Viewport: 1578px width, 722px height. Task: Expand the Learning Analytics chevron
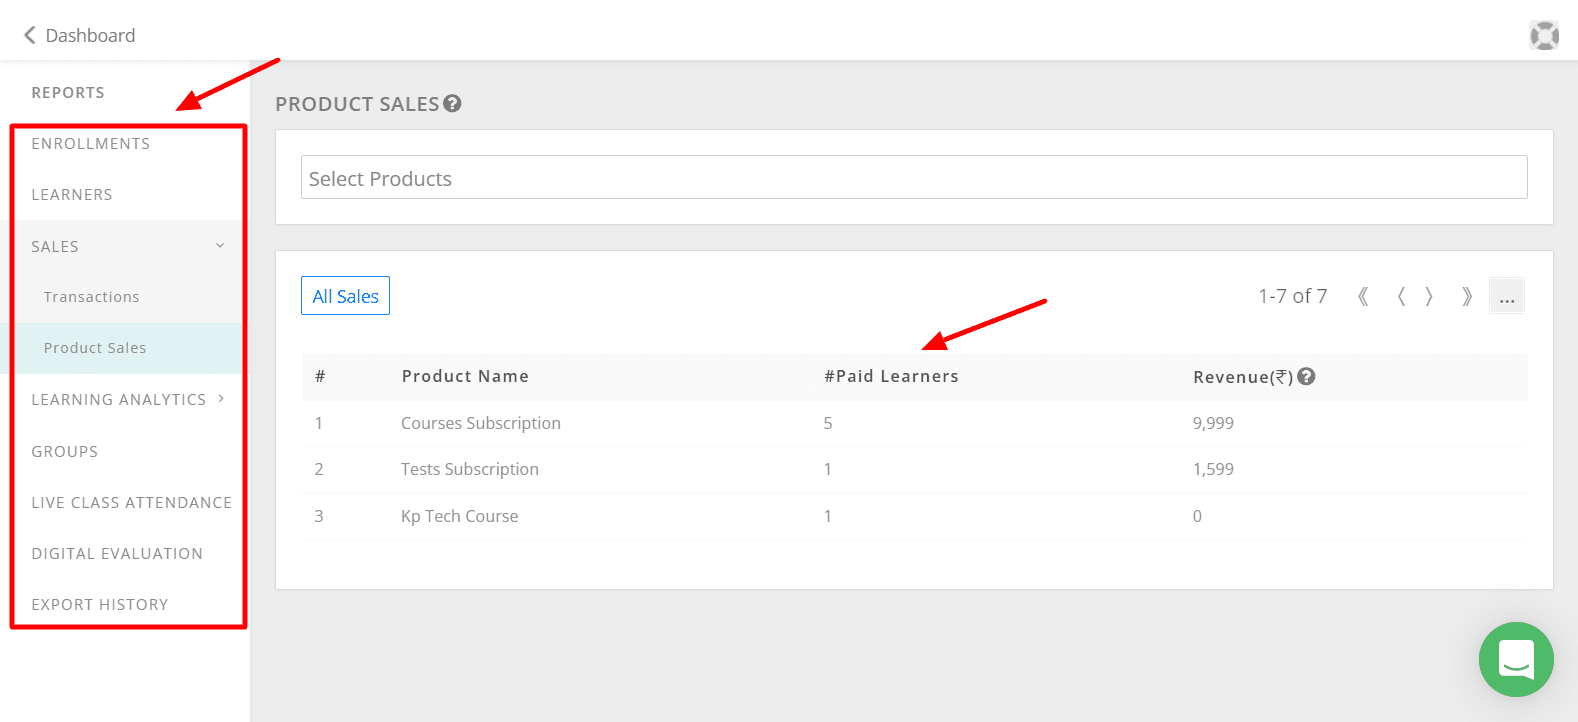pyautogui.click(x=221, y=399)
